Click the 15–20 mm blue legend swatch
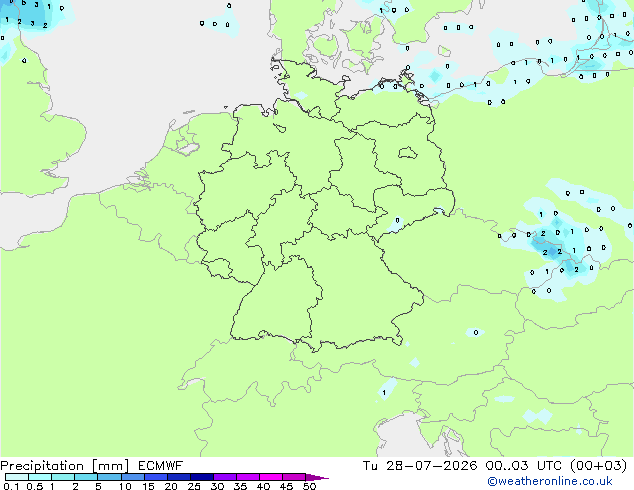Image resolution: width=634 pixels, height=490 pixels. coord(156,477)
